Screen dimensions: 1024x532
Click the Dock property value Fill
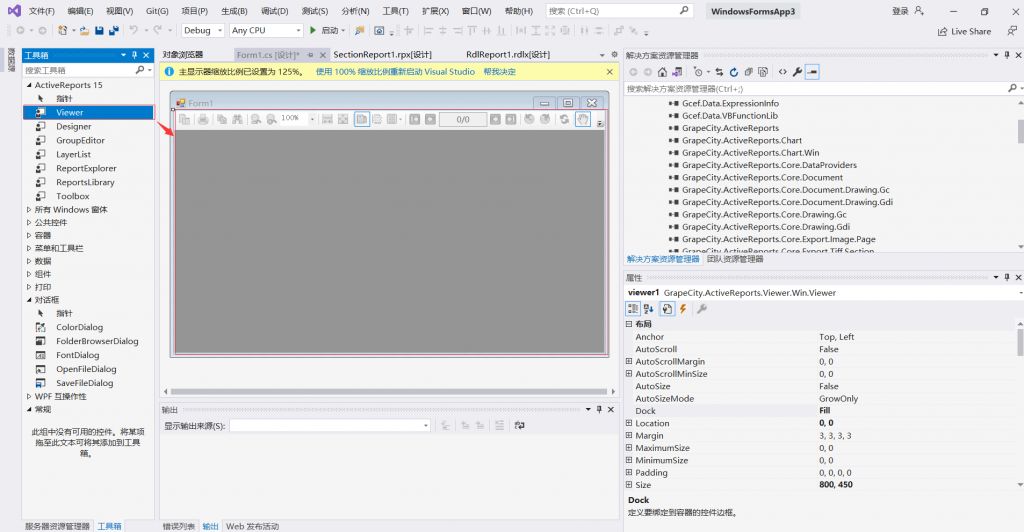pos(825,411)
